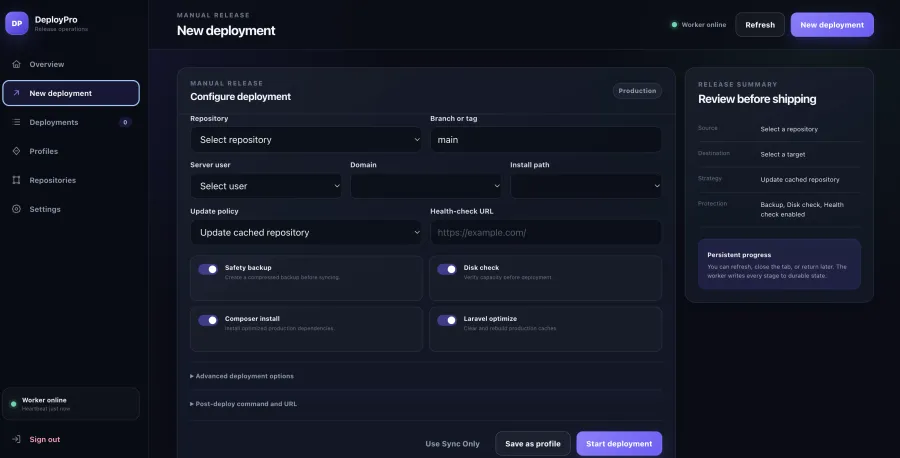Turn off Laravel optimize toggle
Viewport: 900px width, 458px height.
447,320
